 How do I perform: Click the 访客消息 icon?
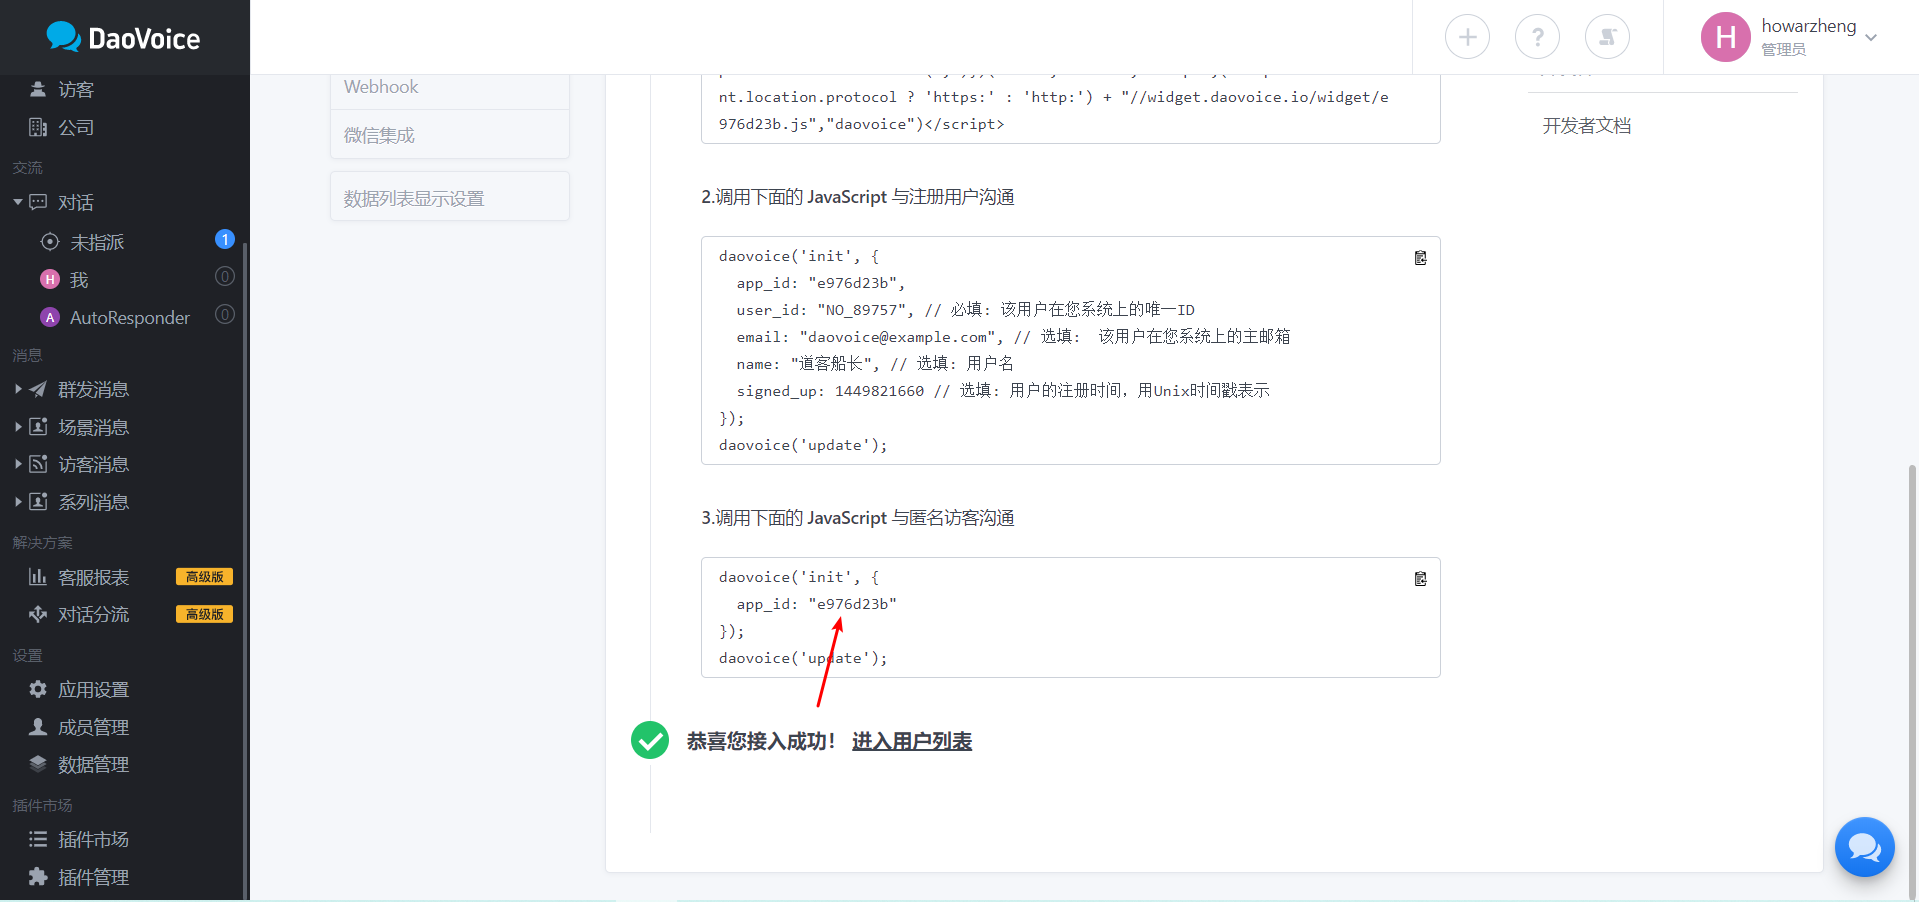38,464
